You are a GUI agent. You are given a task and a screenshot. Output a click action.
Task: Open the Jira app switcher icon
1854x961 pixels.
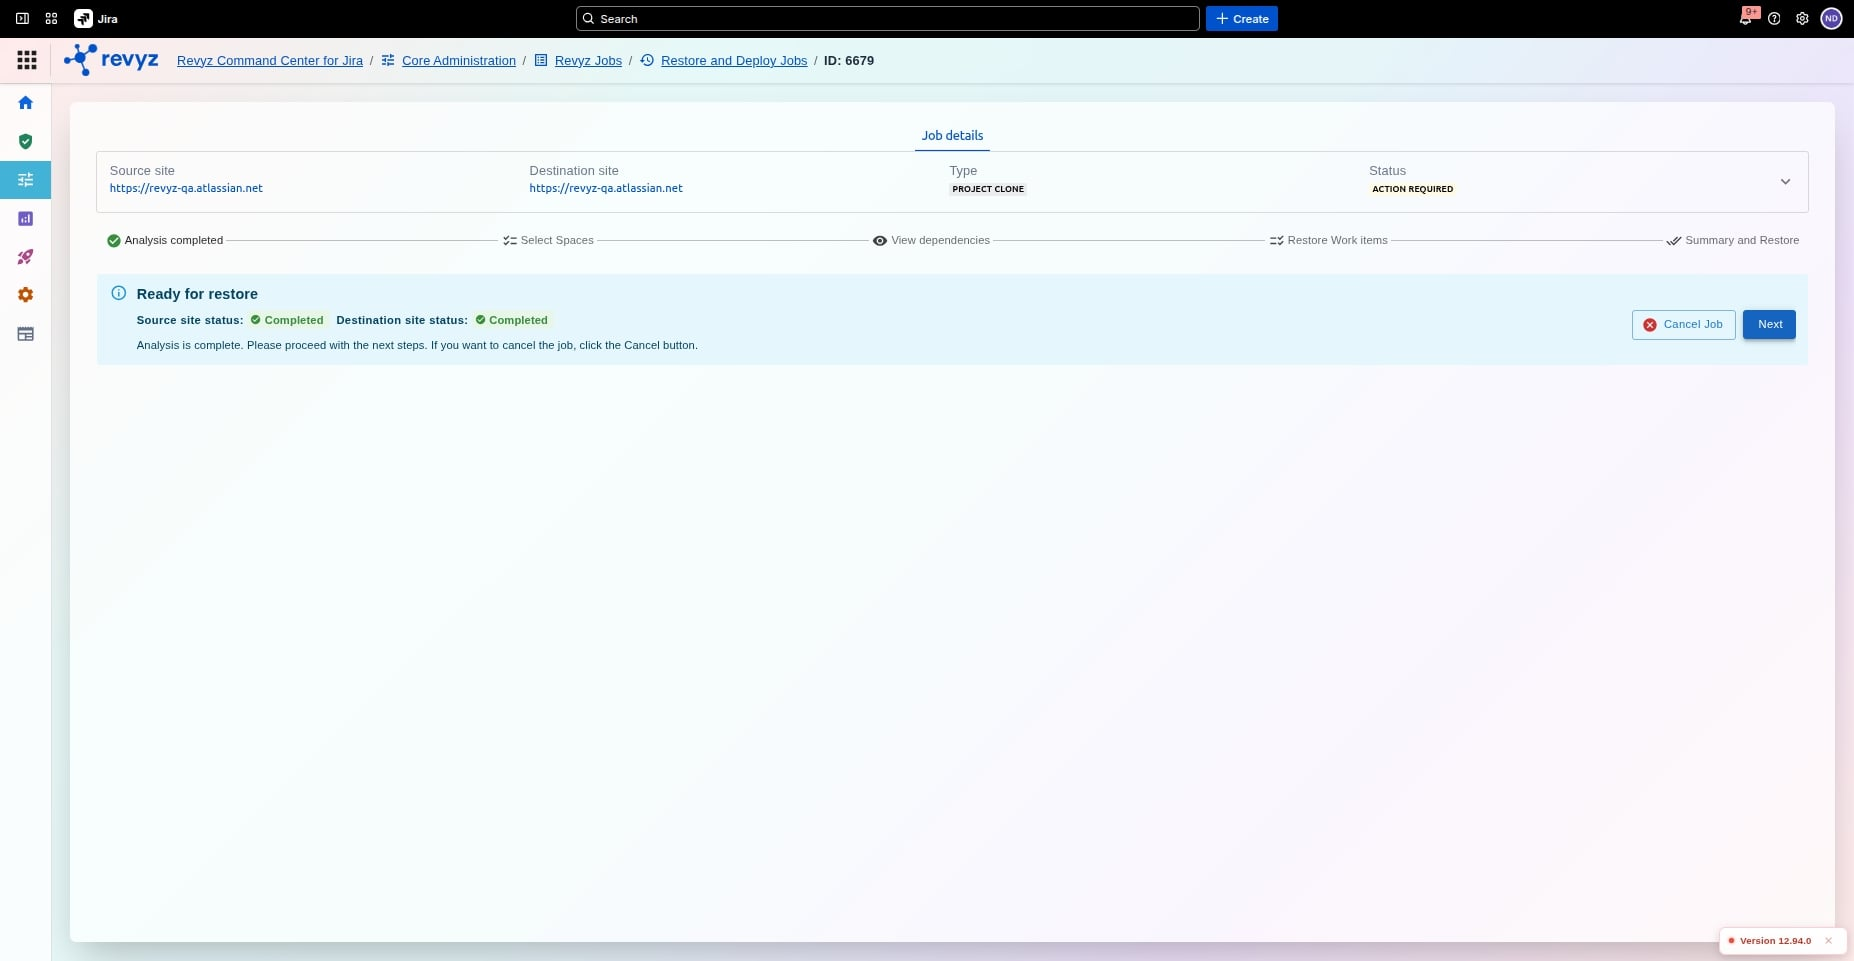point(51,19)
